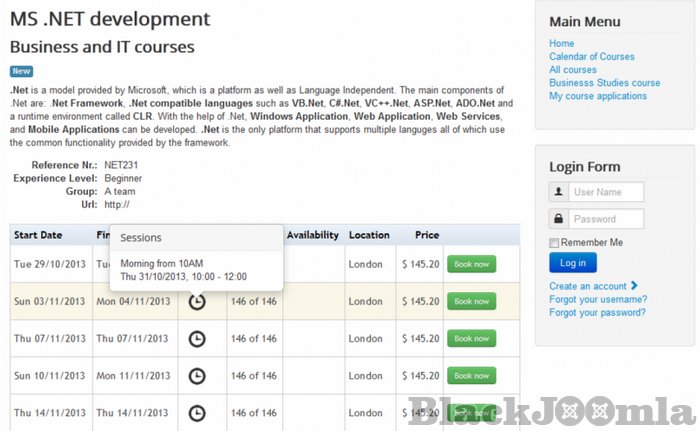Go to My course applications
Screen dimensions: 700x431
pyautogui.click(x=598, y=96)
